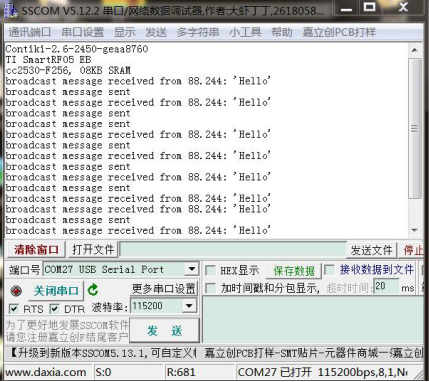Open the 多字符串 menu
This screenshot has height=382, width=429.
(x=198, y=32)
